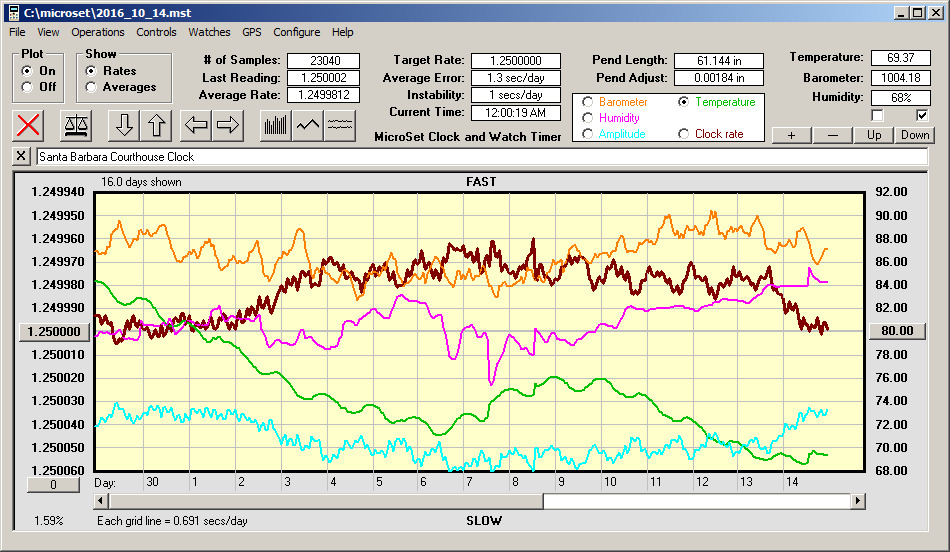Tick the unchecked checkbox below Humidity
The image size is (950, 552).
(878, 115)
